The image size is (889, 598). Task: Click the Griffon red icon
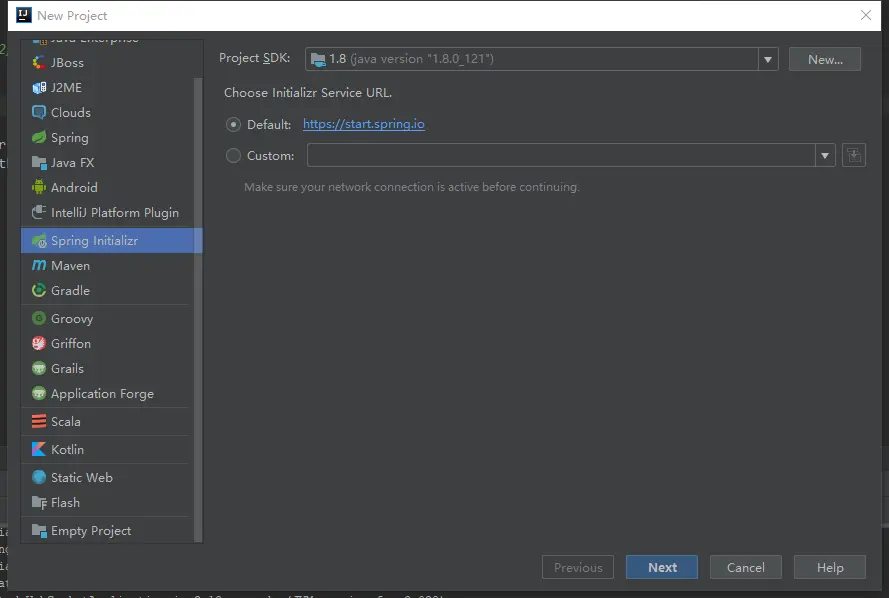point(39,343)
